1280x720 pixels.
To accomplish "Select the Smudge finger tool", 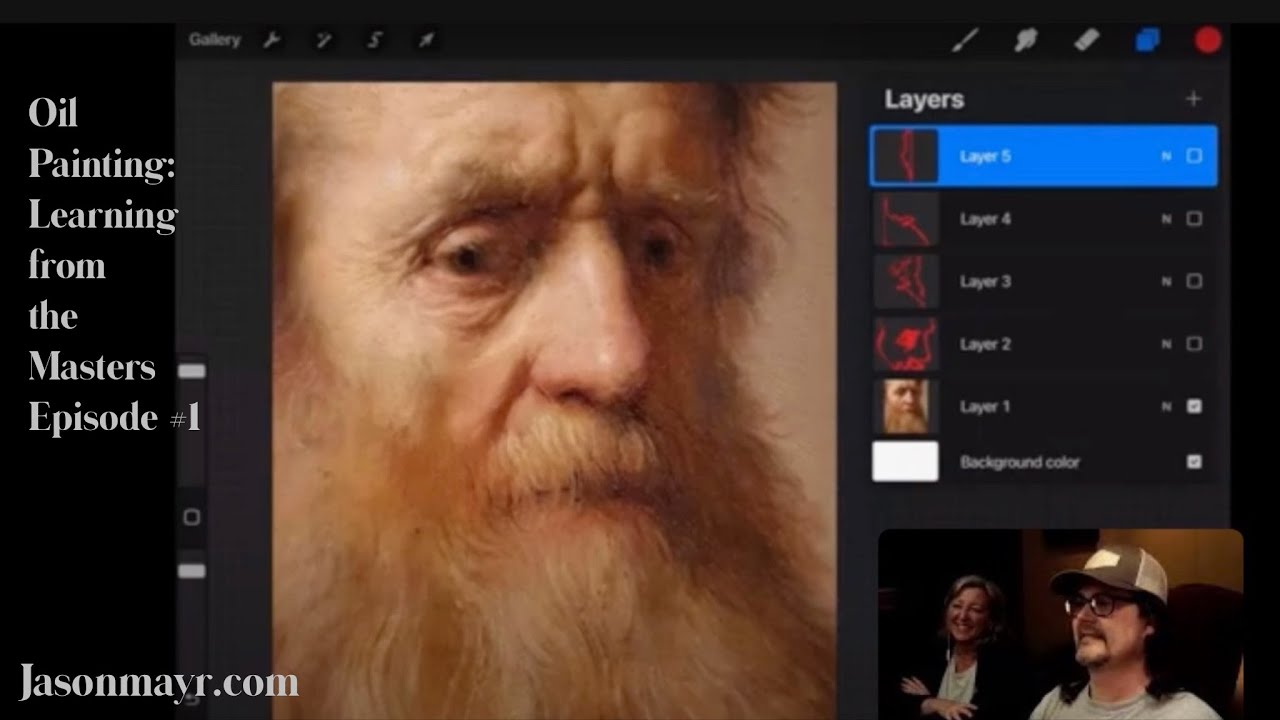I will (x=1026, y=40).
